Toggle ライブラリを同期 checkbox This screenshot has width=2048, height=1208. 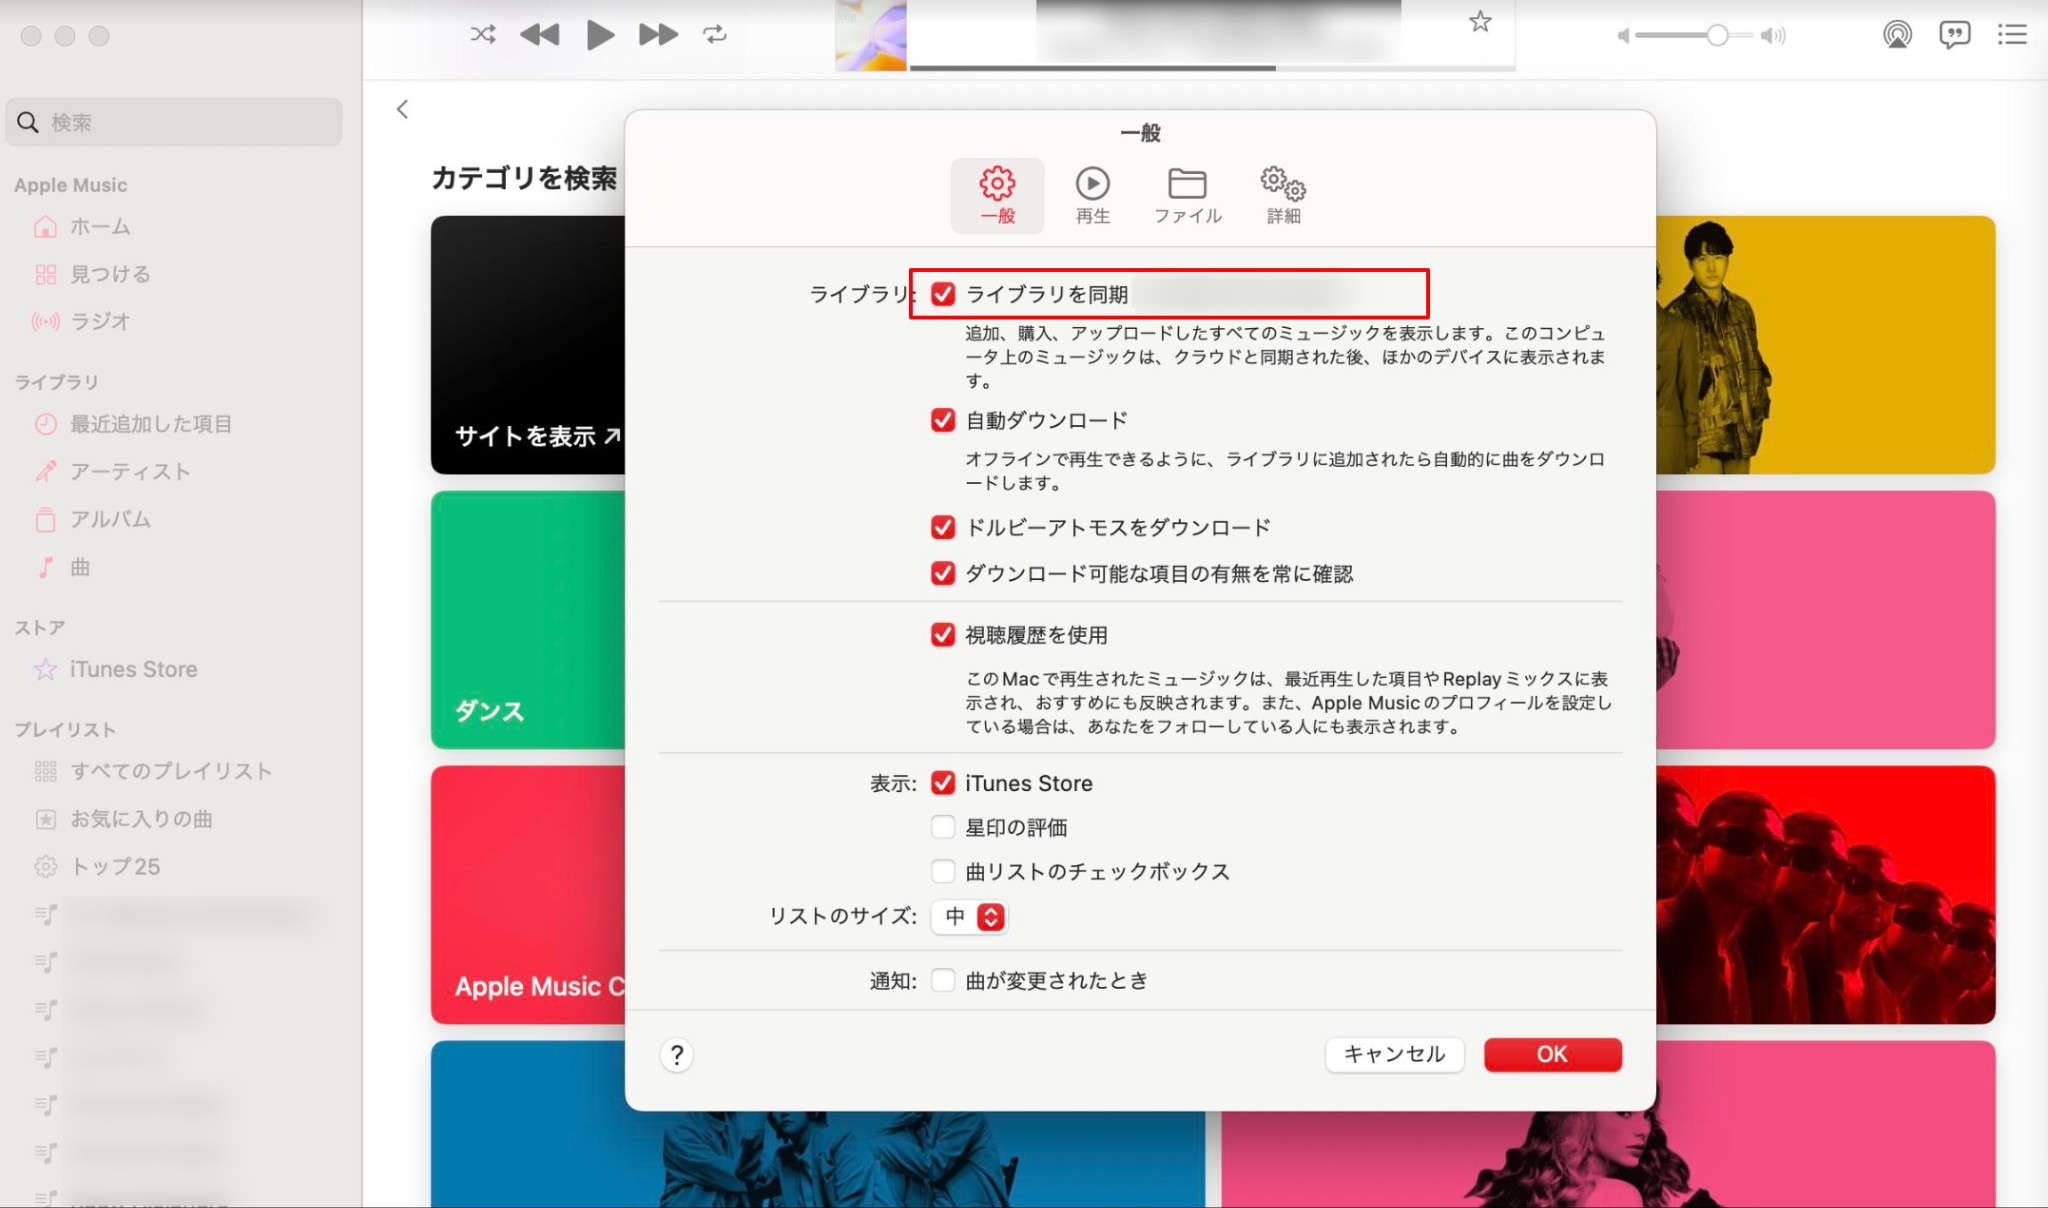pos(943,294)
